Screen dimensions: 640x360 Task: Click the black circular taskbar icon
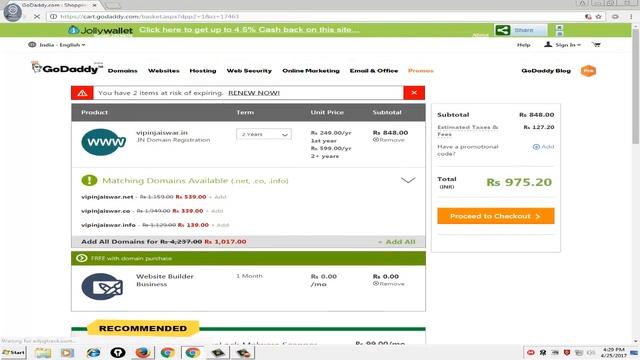118,352
